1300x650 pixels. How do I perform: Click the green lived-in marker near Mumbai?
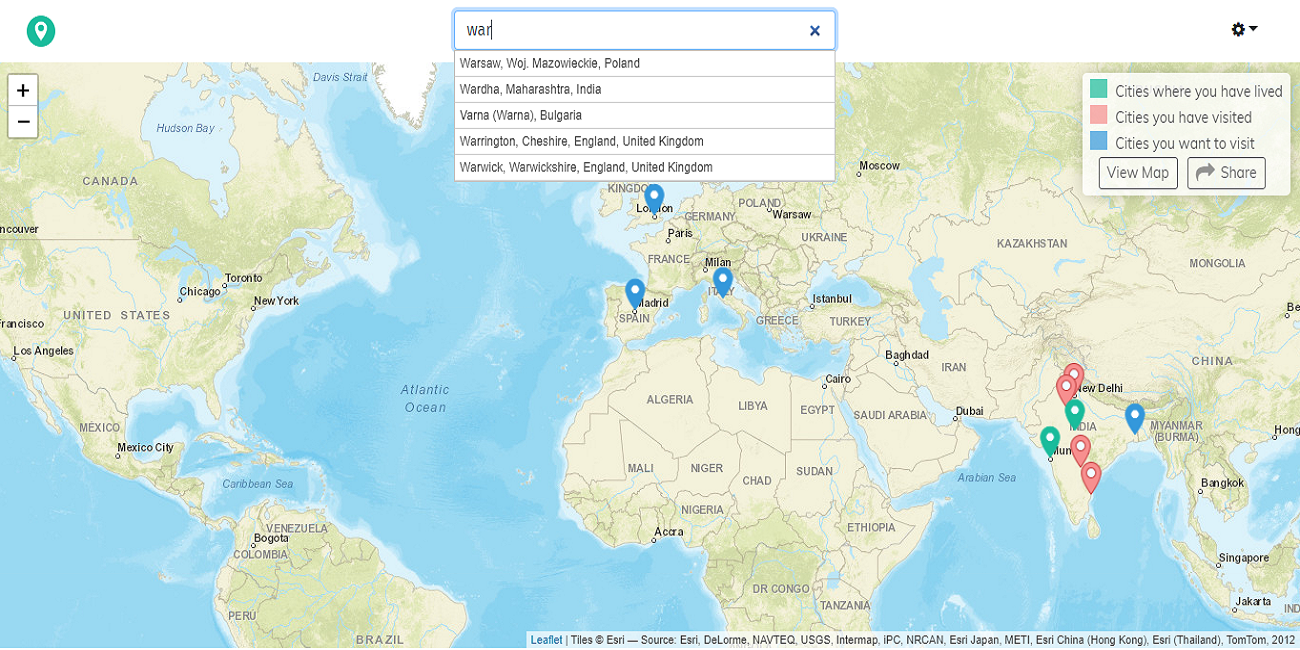point(1050,438)
